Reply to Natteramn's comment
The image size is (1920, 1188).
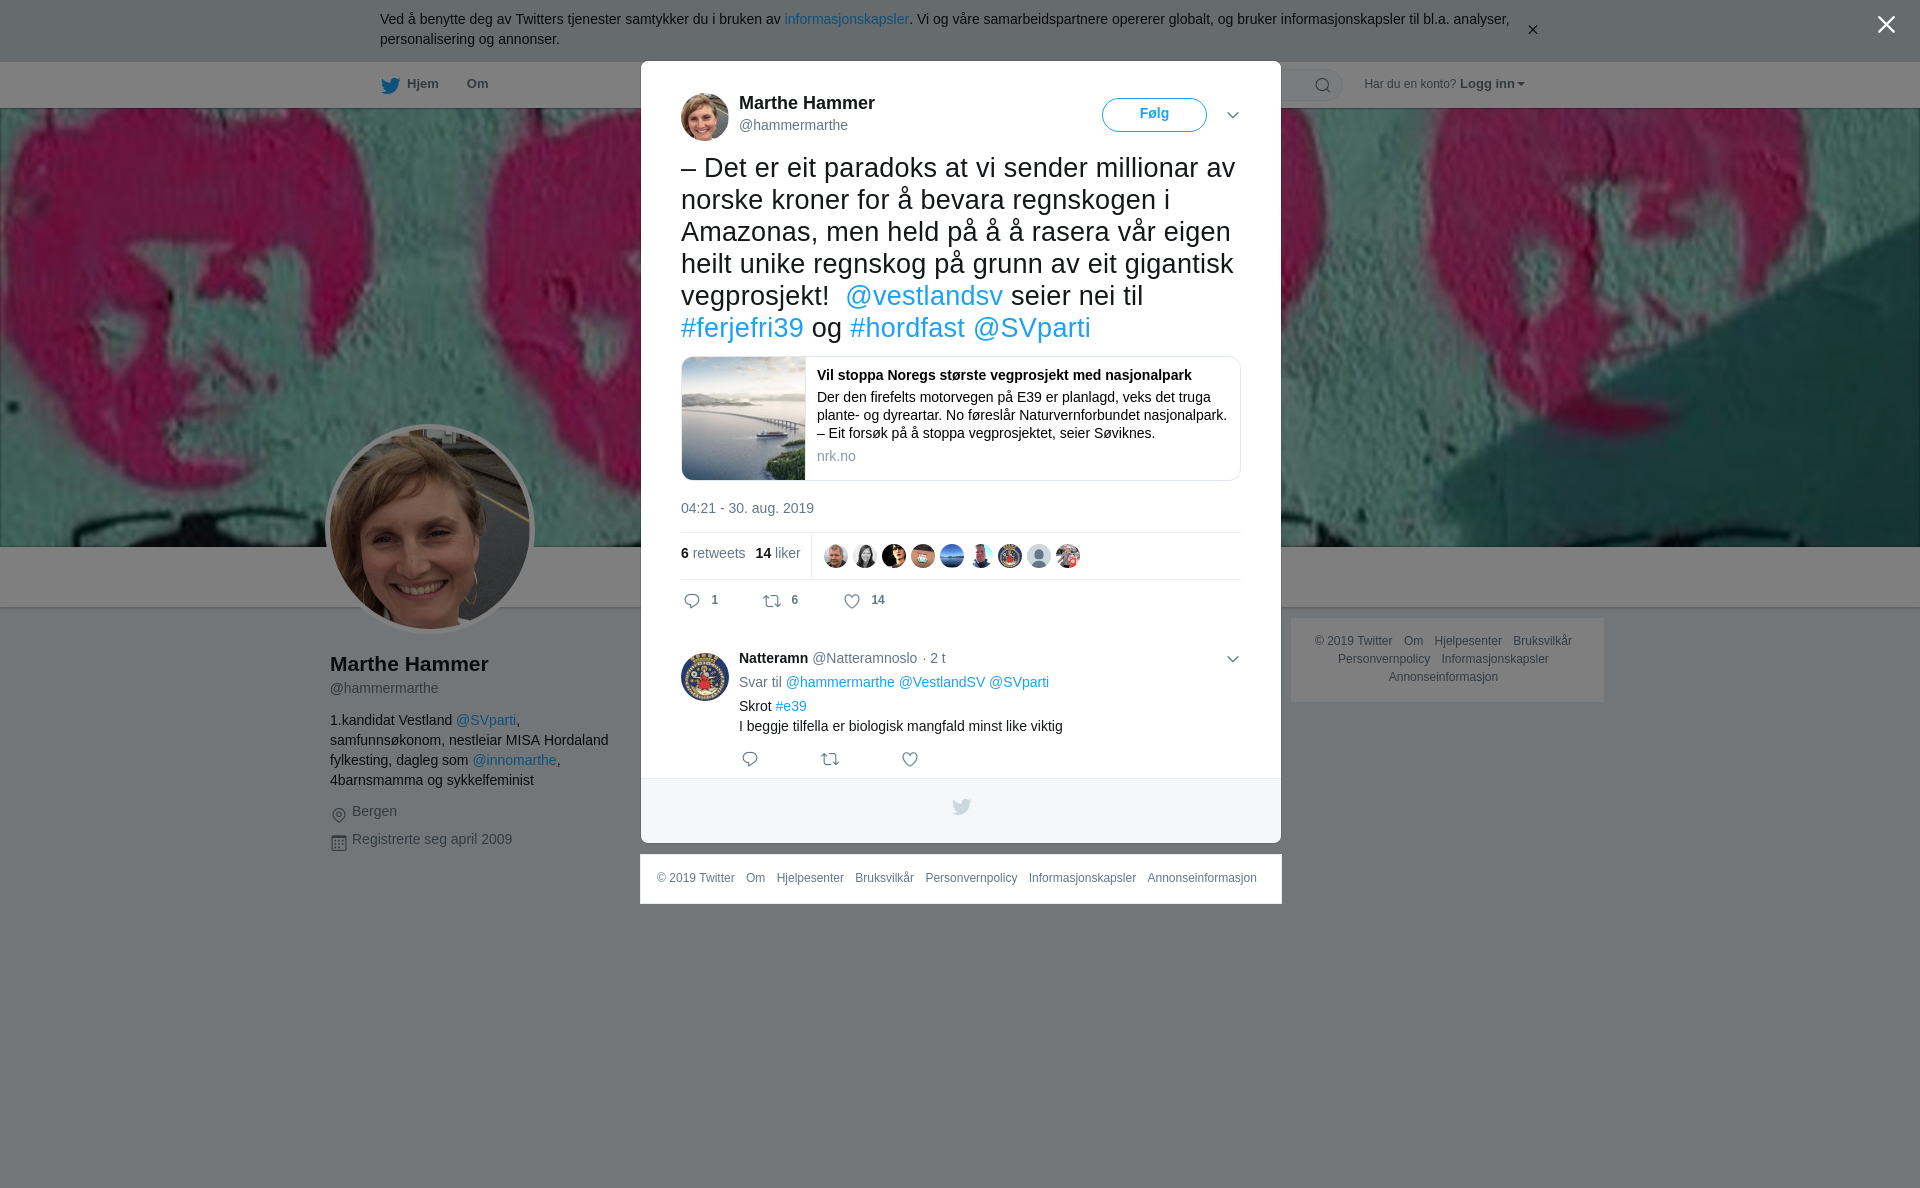pos(750,759)
